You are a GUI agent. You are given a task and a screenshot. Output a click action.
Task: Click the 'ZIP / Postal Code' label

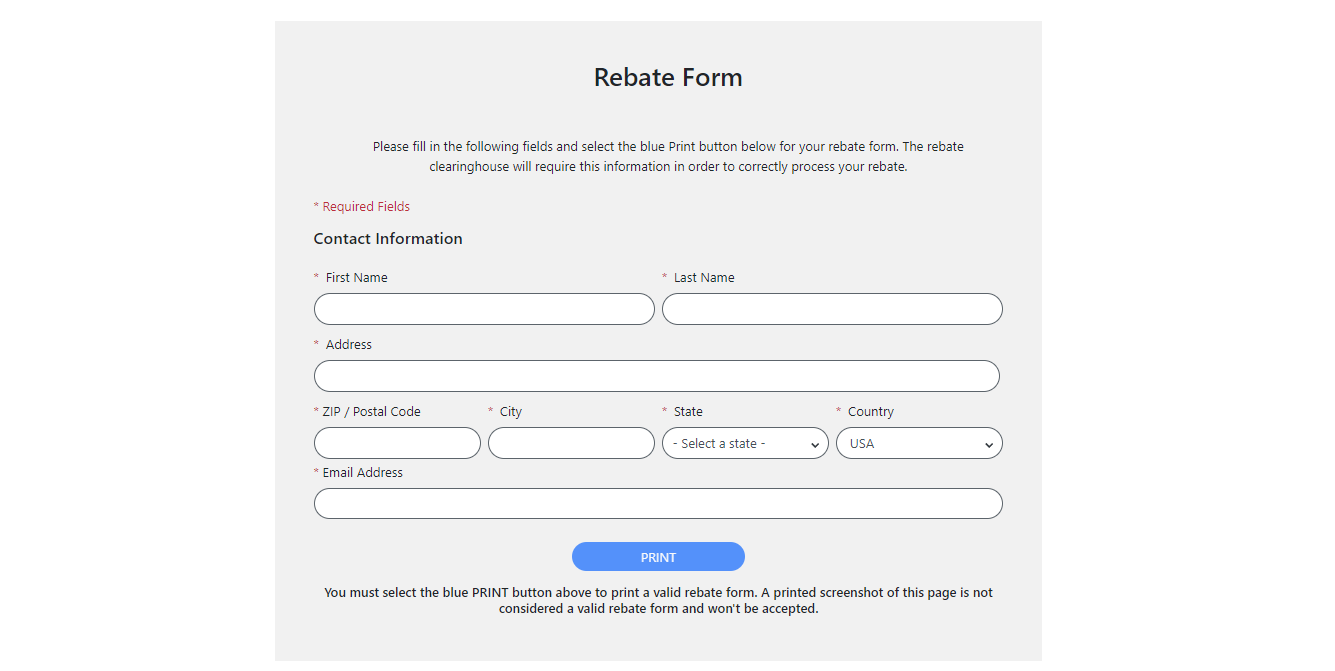coord(371,412)
